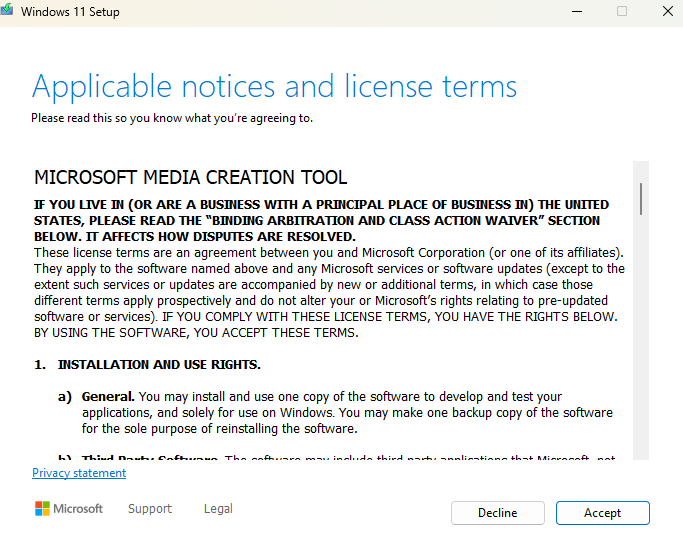This screenshot has height=547, width=683.
Task: Accept the license terms
Action: tap(602, 513)
